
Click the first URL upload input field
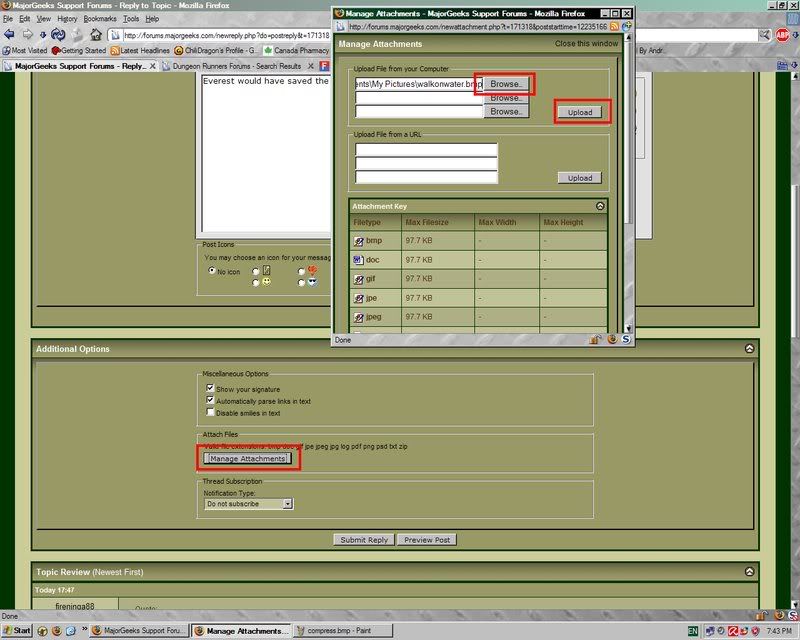(426, 150)
